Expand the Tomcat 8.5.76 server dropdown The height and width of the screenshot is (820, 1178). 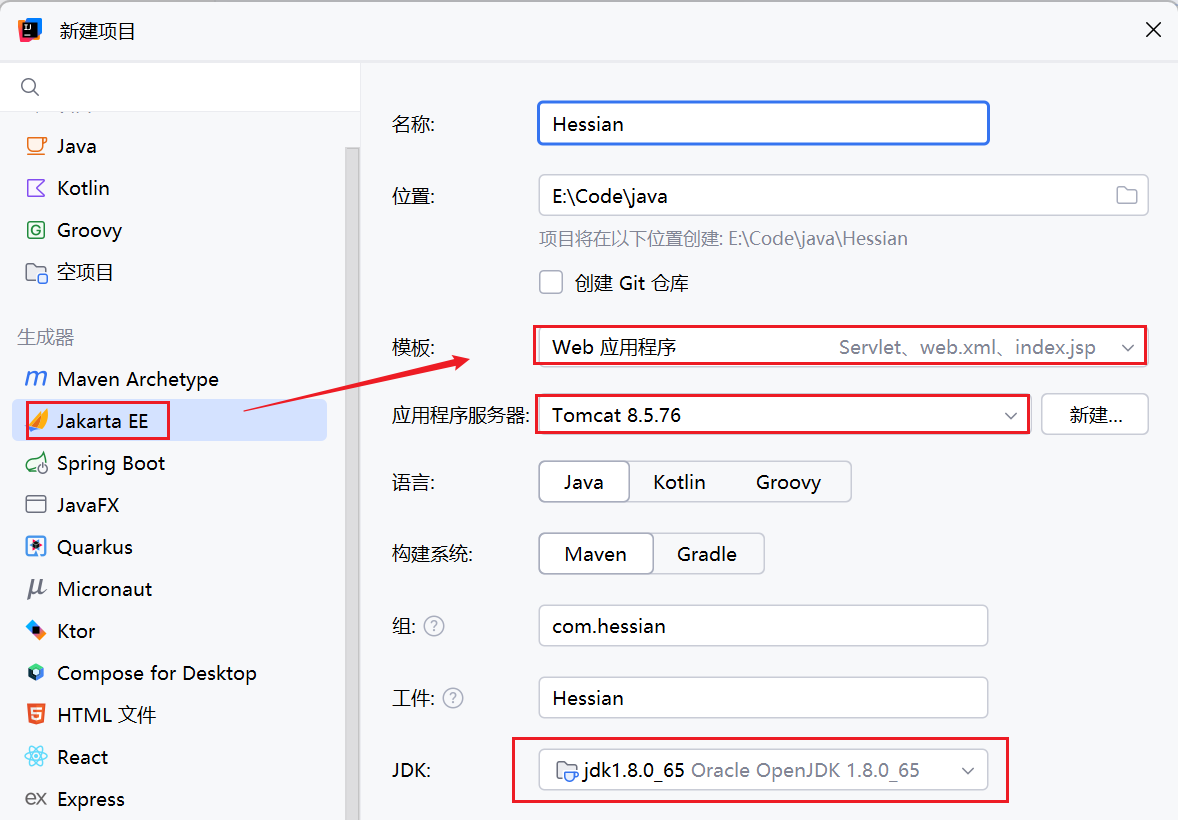pyautogui.click(x=1009, y=415)
